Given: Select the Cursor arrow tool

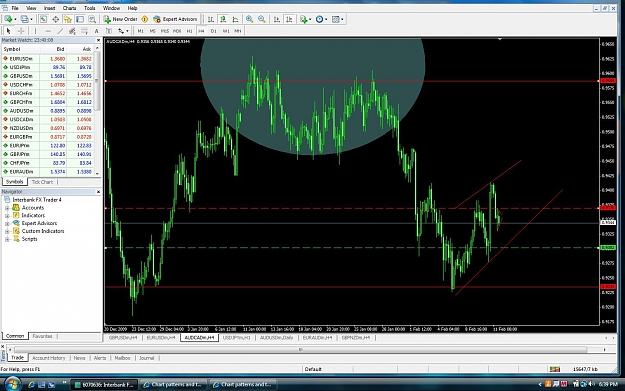Looking at the screenshot, I should pos(8,31).
